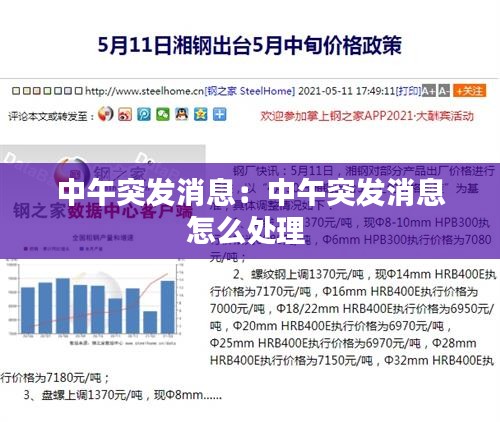The width and height of the screenshot is (500, 422).
Task: Click the 钢之家 logo above the chart
Action: tap(103, 173)
